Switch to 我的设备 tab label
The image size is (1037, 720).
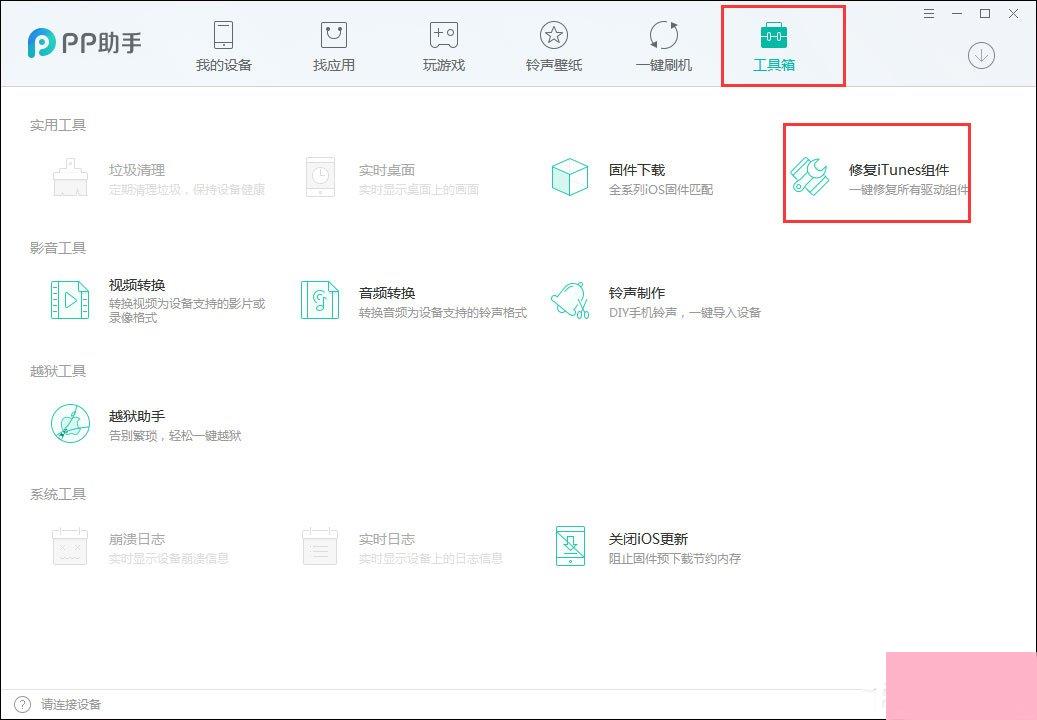[224, 65]
